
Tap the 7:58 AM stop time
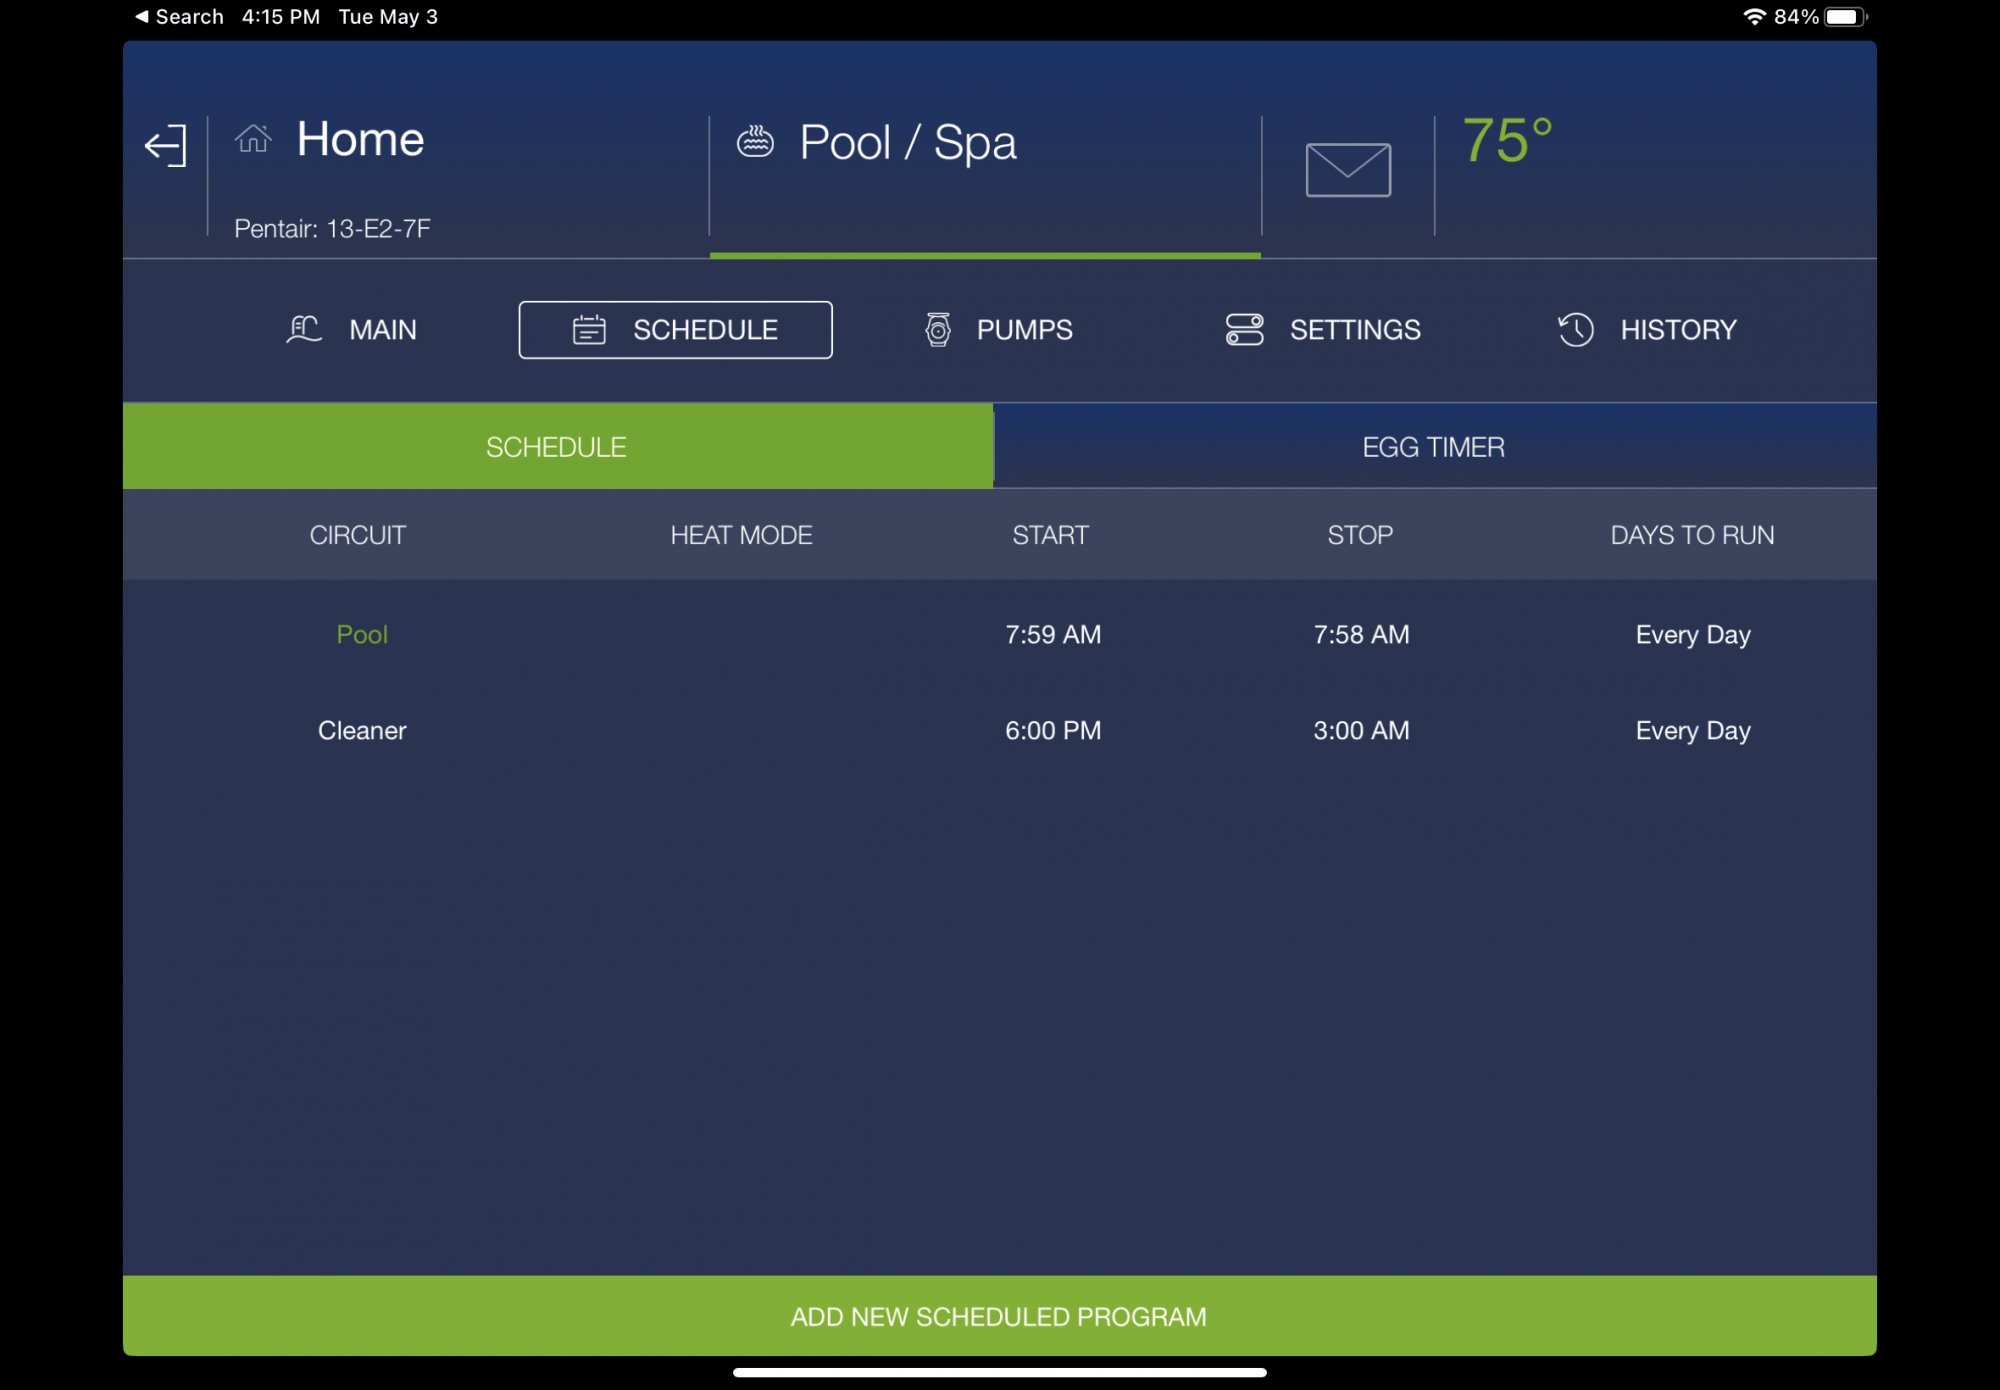pos(1361,634)
